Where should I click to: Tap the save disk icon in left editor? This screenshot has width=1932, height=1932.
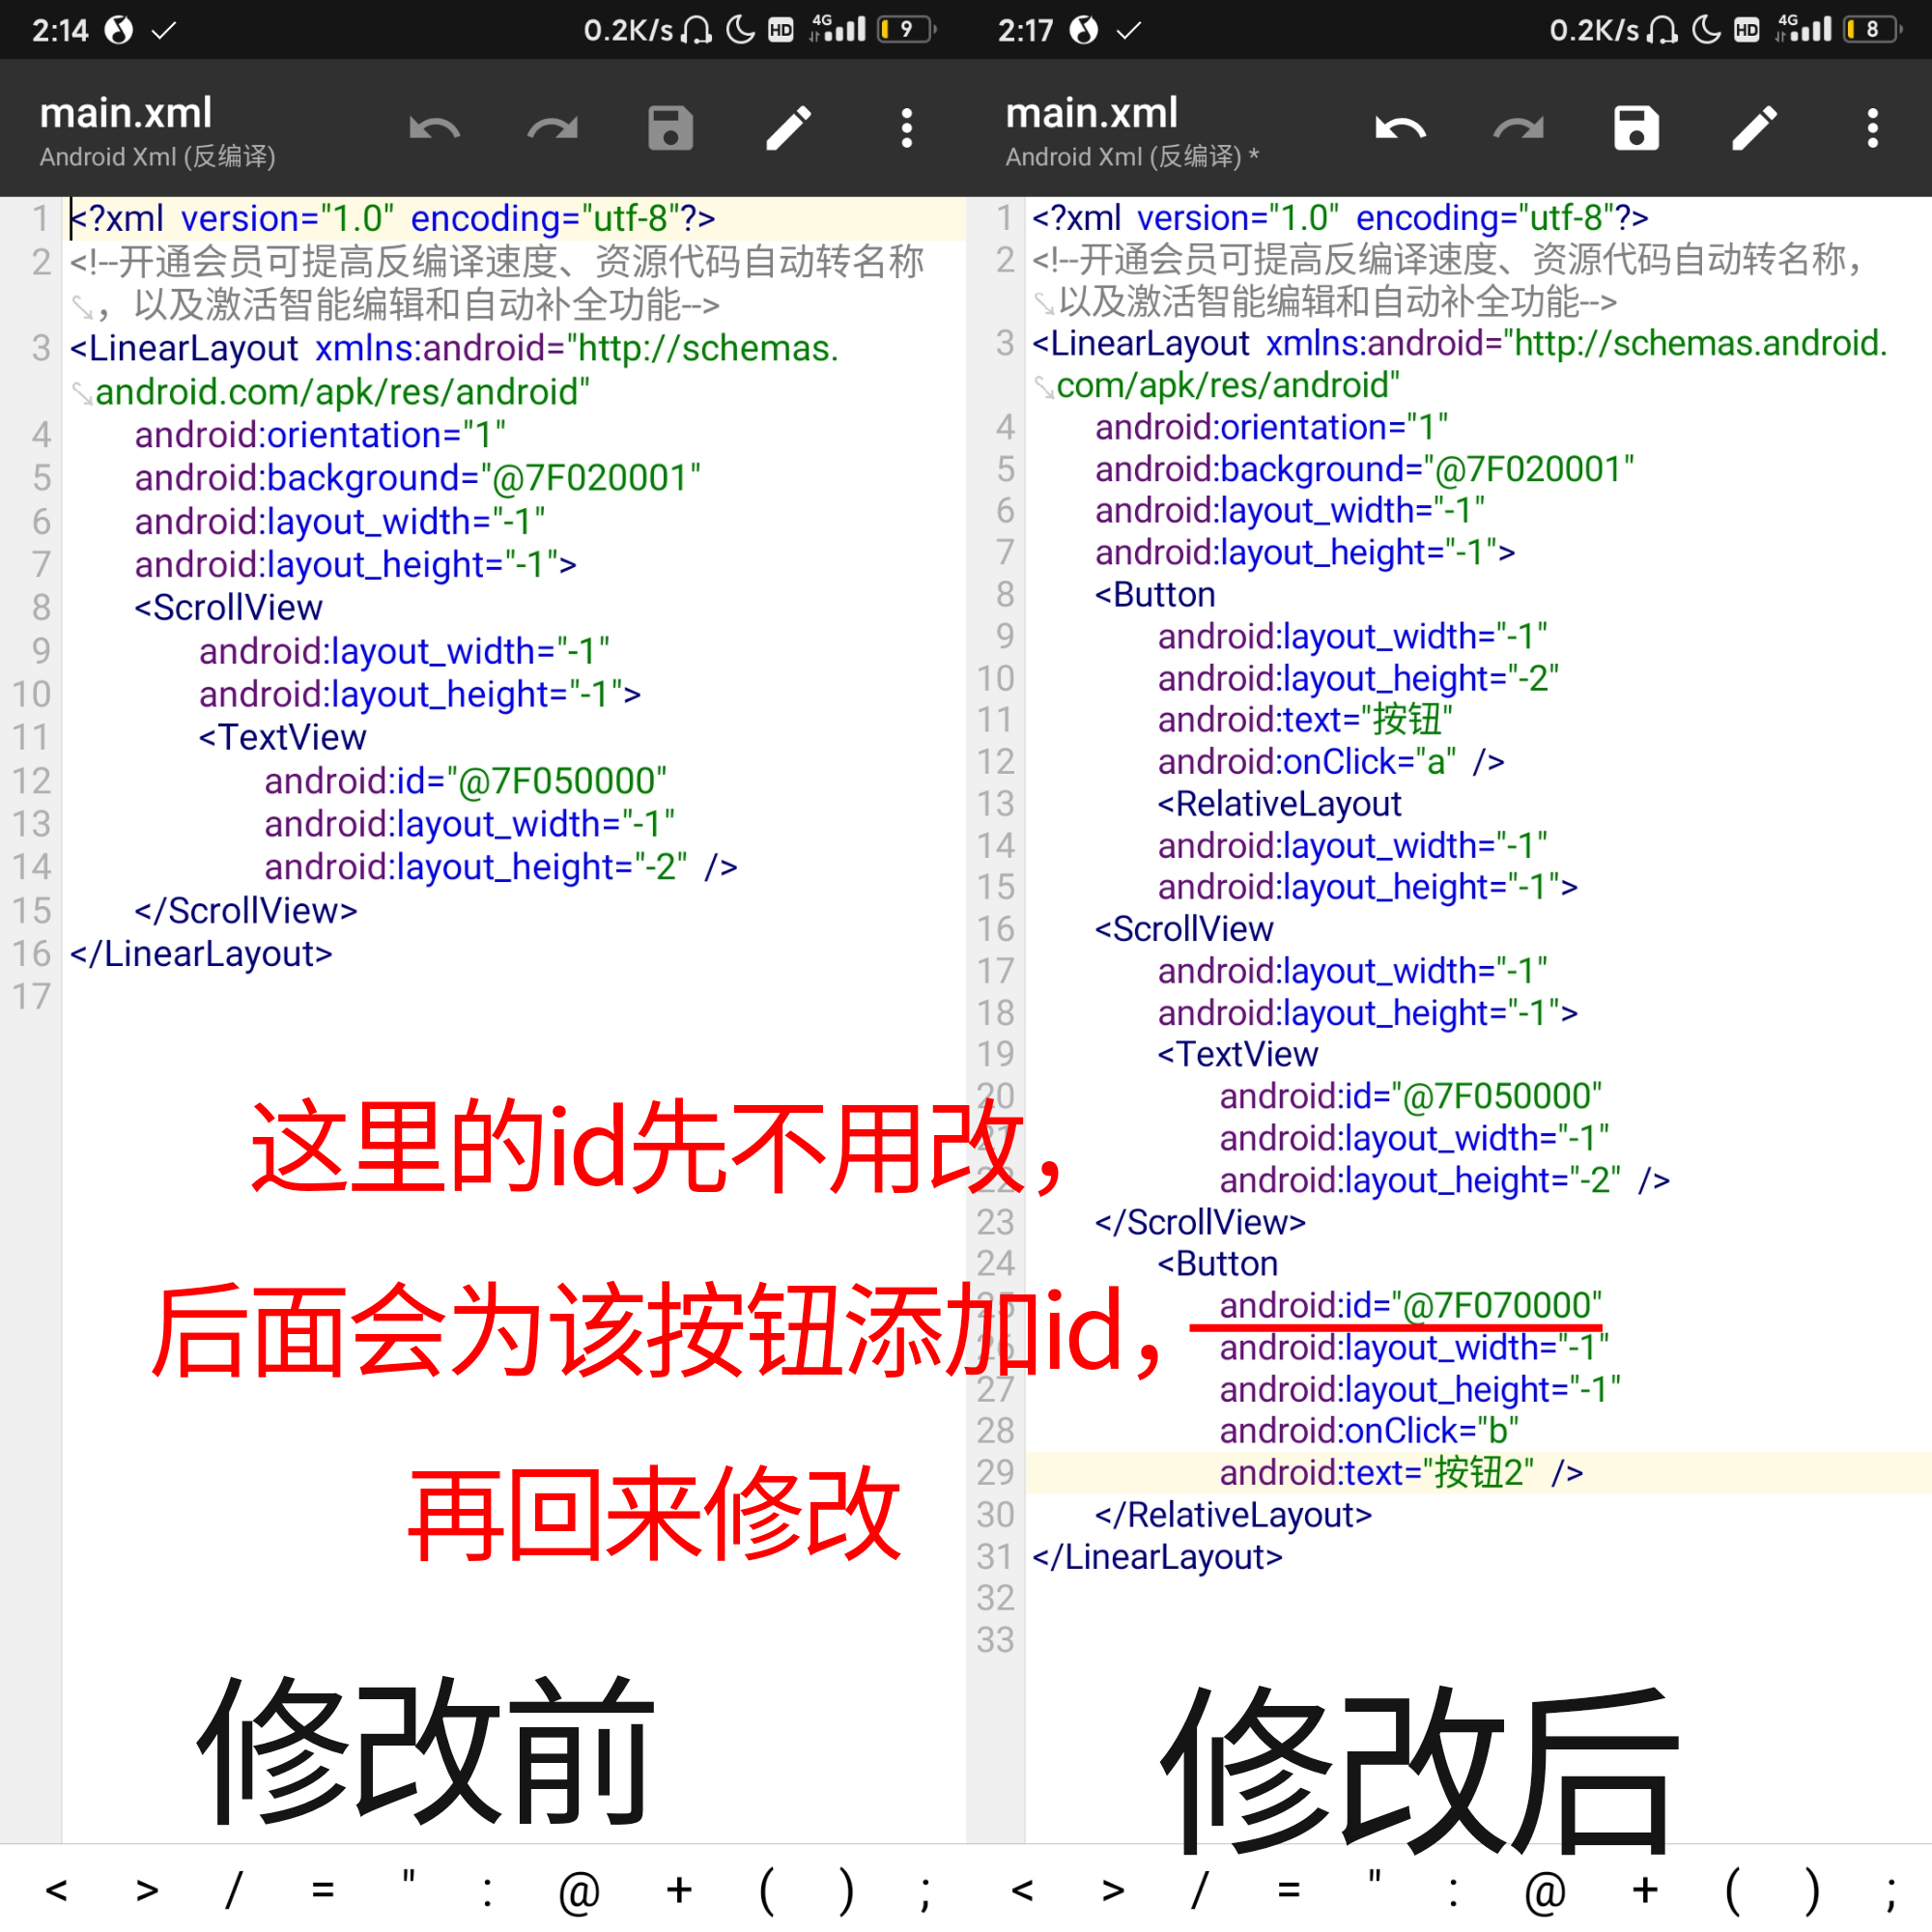pyautogui.click(x=670, y=128)
